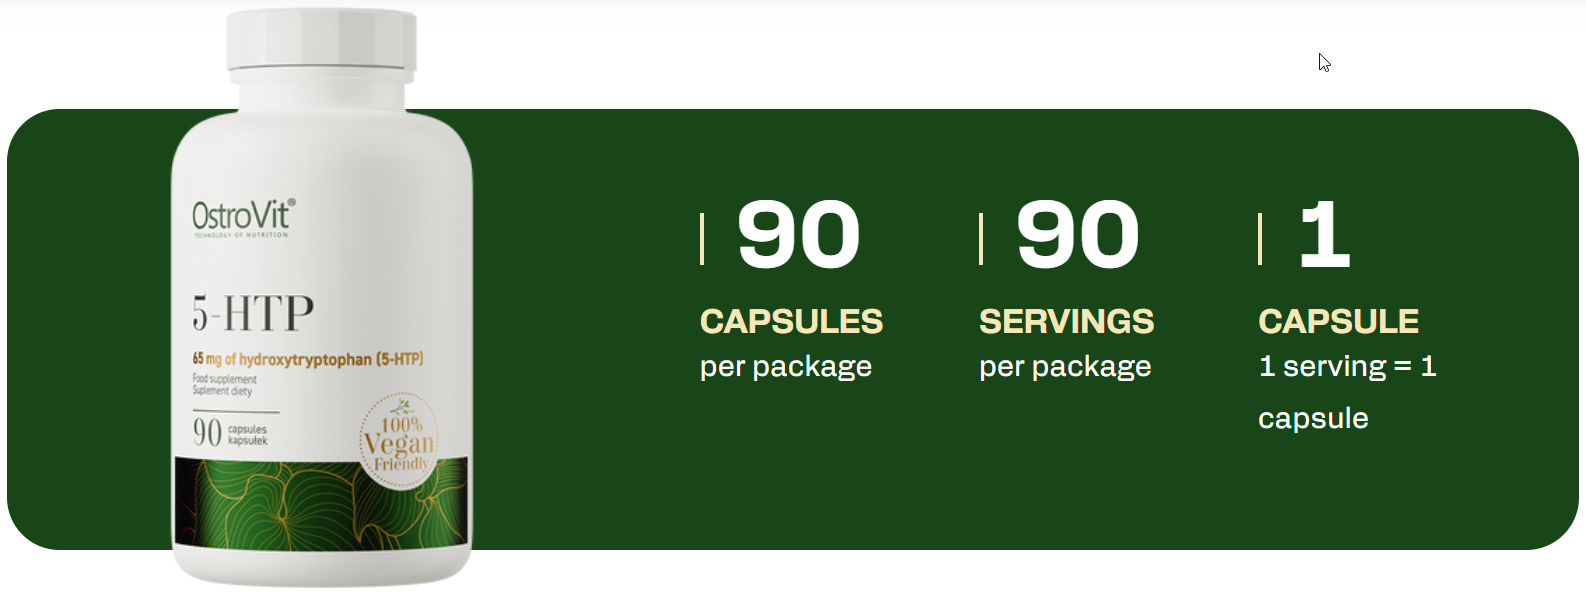Click the lowercase 'capsule' word on the last line
1586x597 pixels.
1313,418
